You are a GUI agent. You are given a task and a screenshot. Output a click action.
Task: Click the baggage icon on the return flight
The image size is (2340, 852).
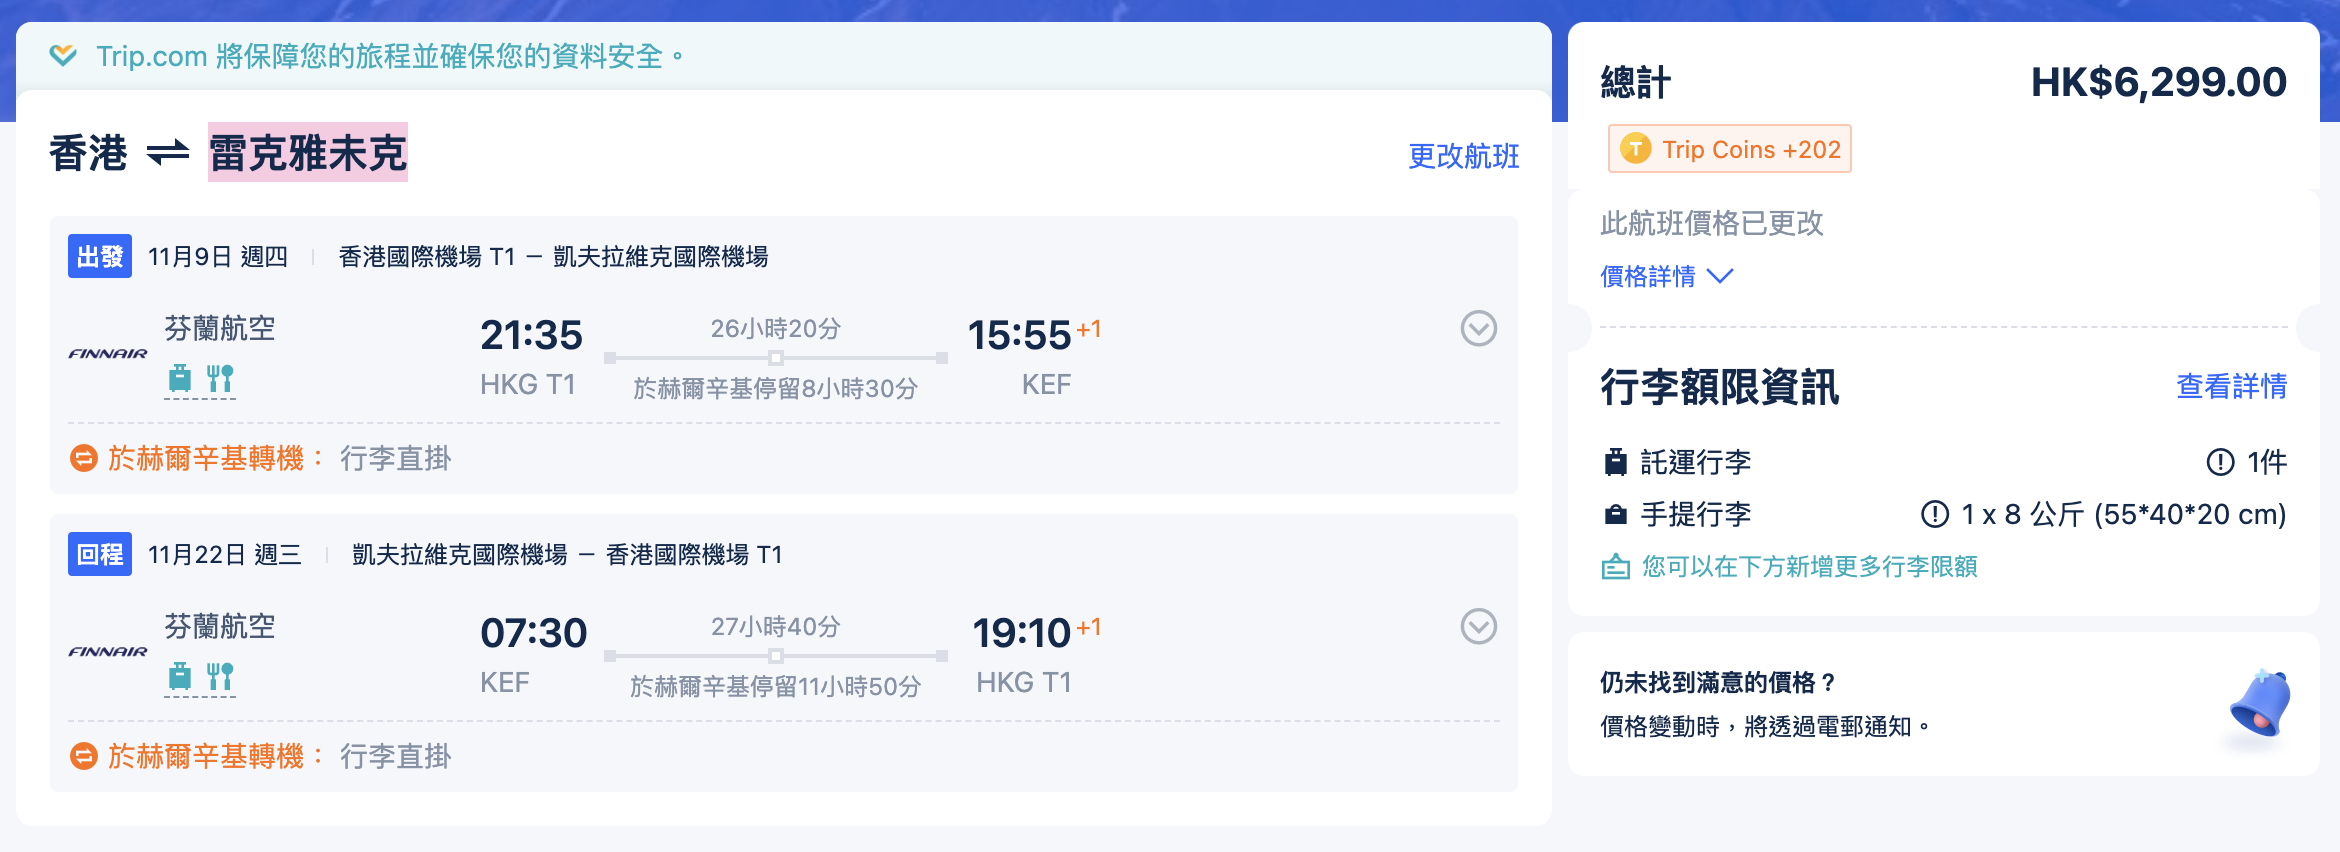pos(180,676)
